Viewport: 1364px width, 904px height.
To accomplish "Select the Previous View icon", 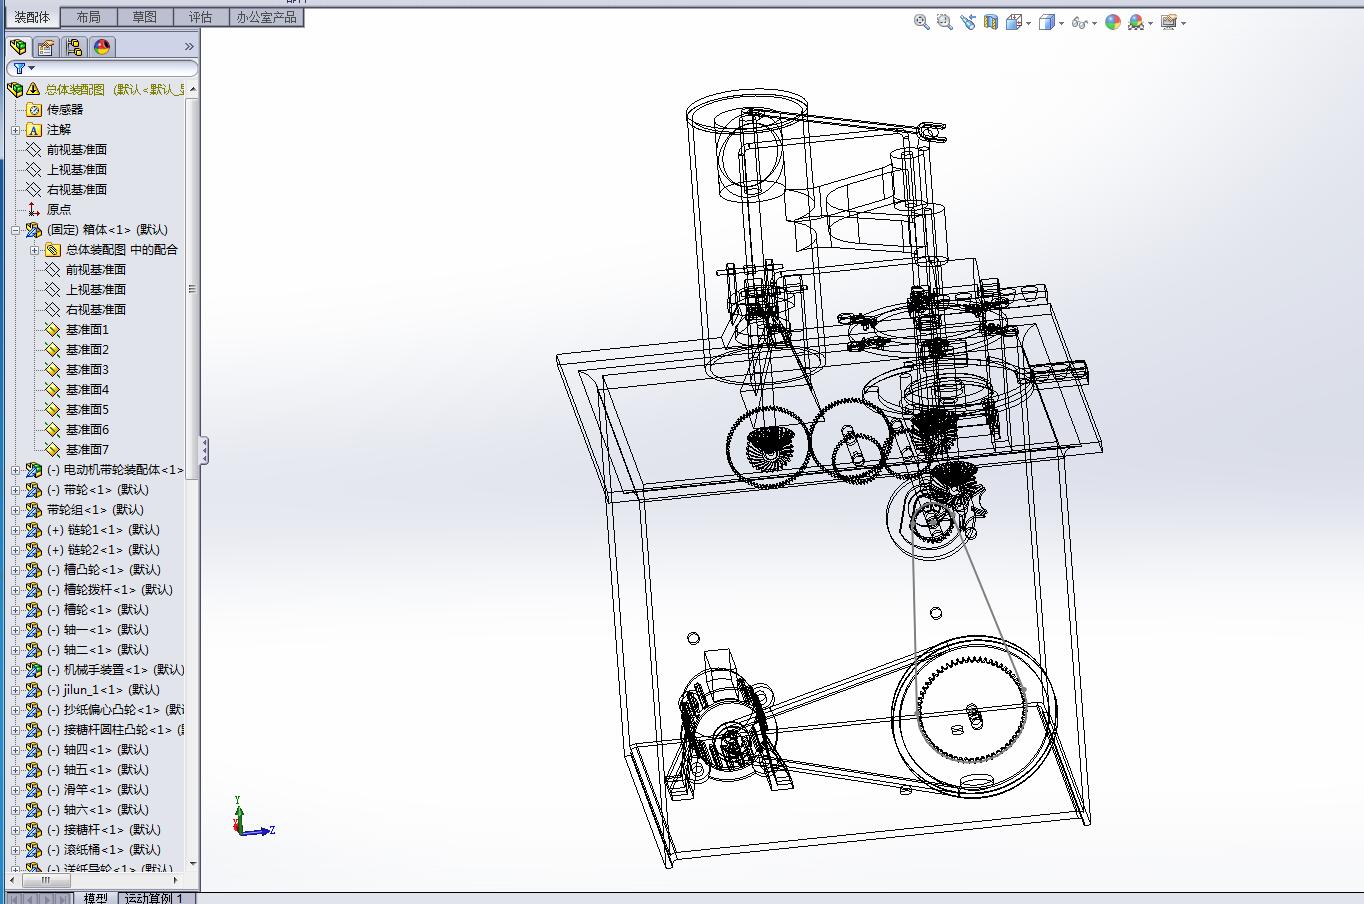I will click(967, 22).
